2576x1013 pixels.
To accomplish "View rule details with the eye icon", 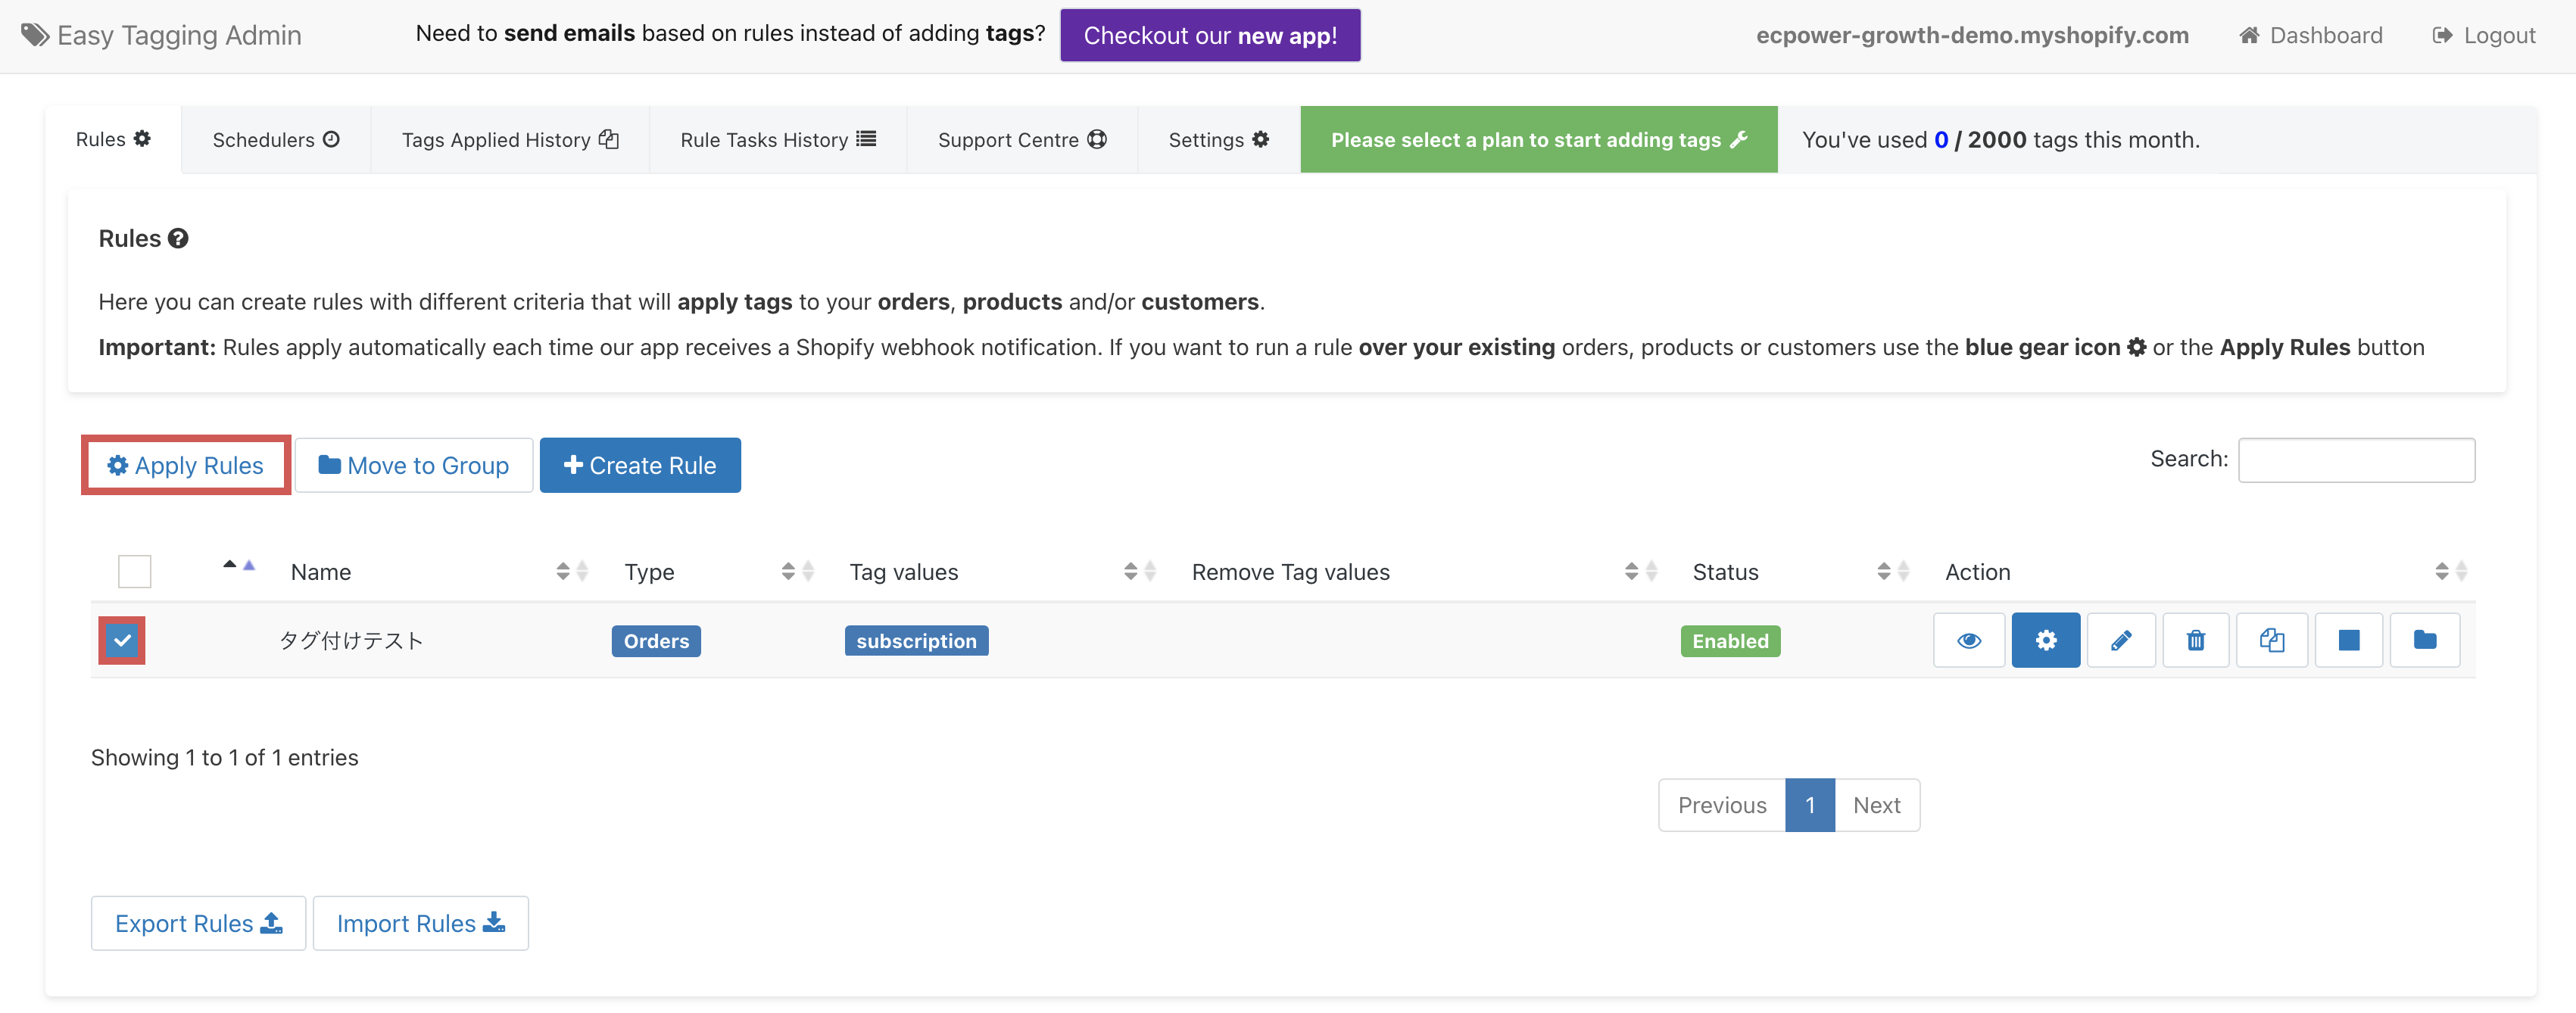I will click(x=1968, y=640).
